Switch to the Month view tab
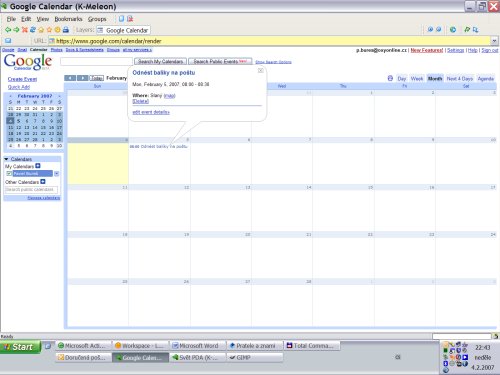The height and width of the screenshot is (375, 500). (435, 79)
